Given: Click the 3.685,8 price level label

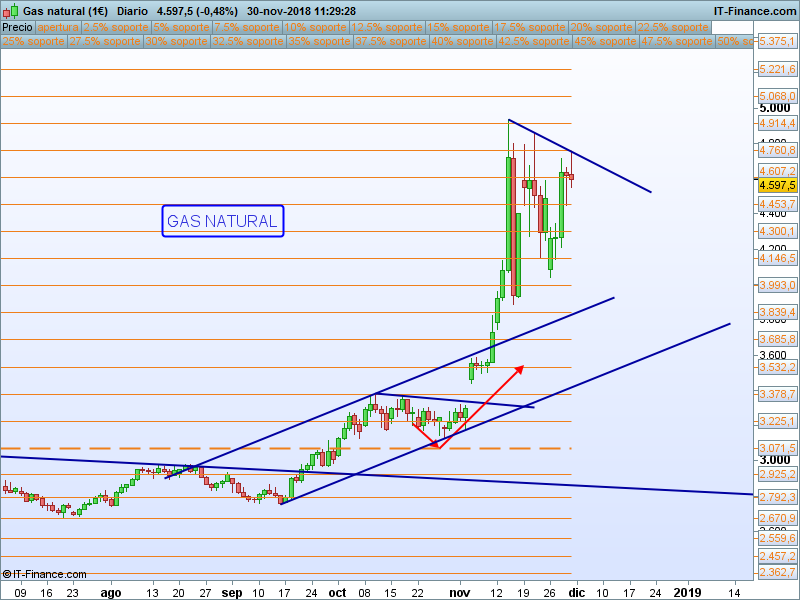Looking at the screenshot, I should pos(777,339).
